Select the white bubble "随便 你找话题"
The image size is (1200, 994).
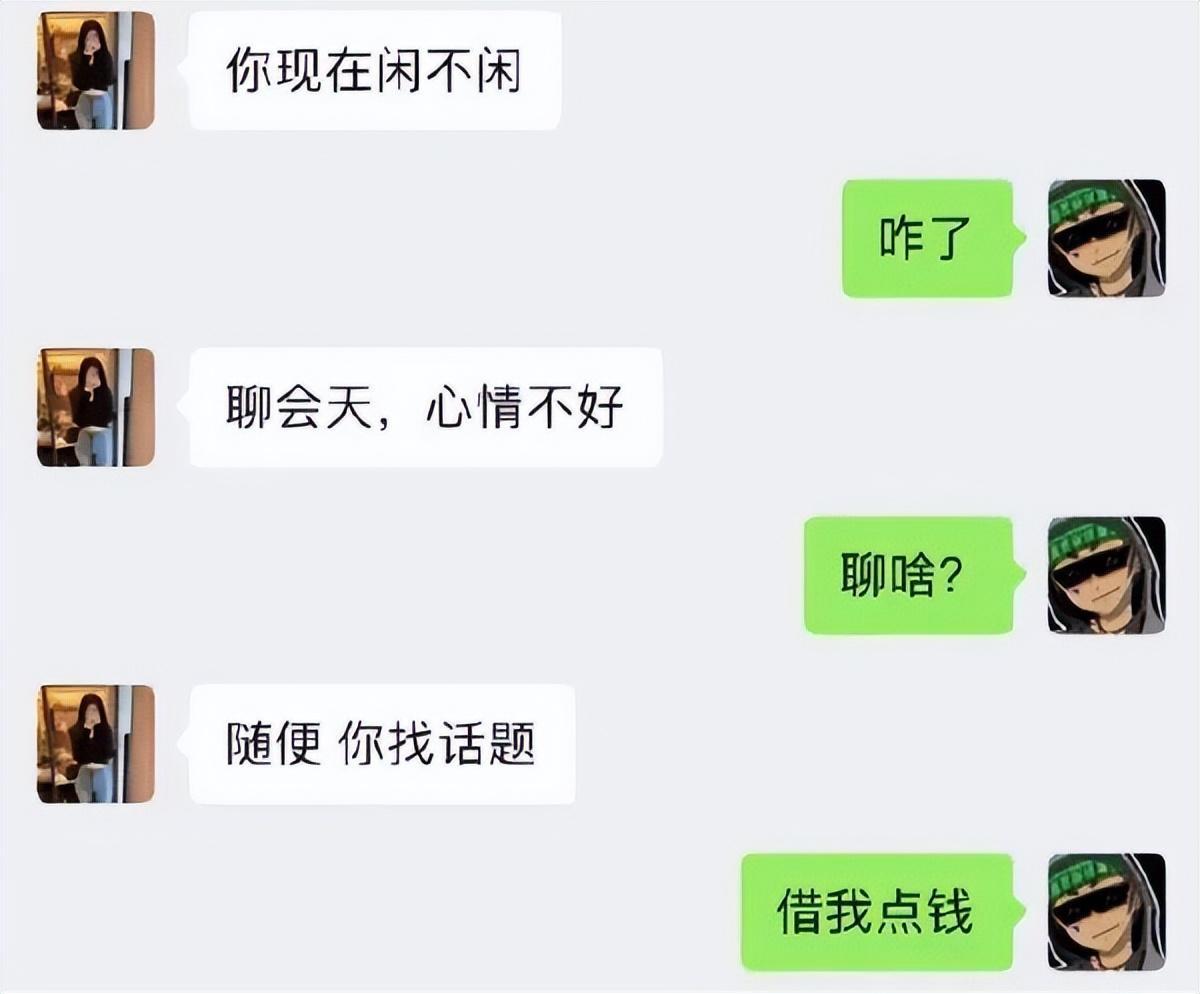(382, 744)
